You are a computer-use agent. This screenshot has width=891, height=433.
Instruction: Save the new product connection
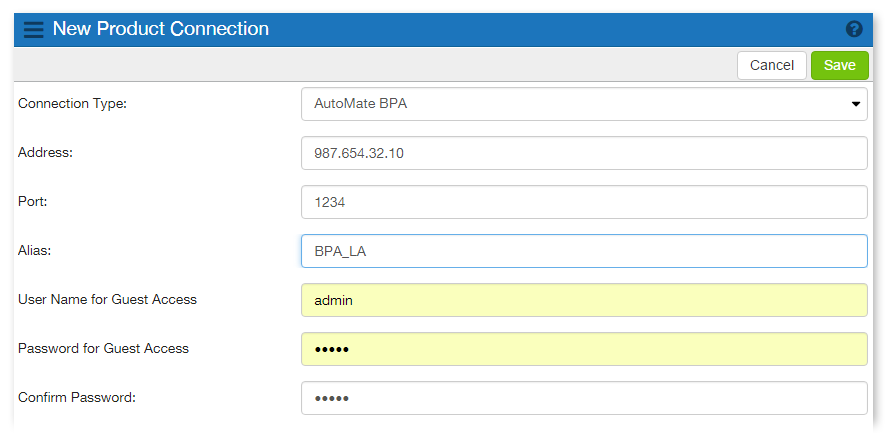839,65
